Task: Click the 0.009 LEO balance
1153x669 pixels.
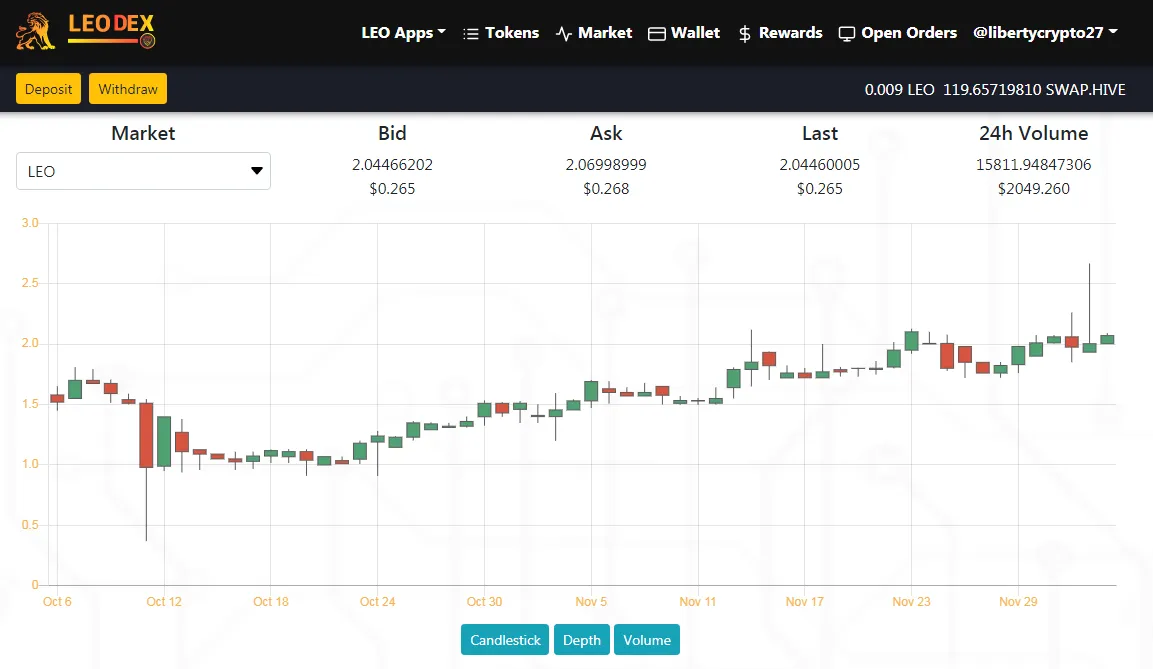Action: [x=899, y=90]
